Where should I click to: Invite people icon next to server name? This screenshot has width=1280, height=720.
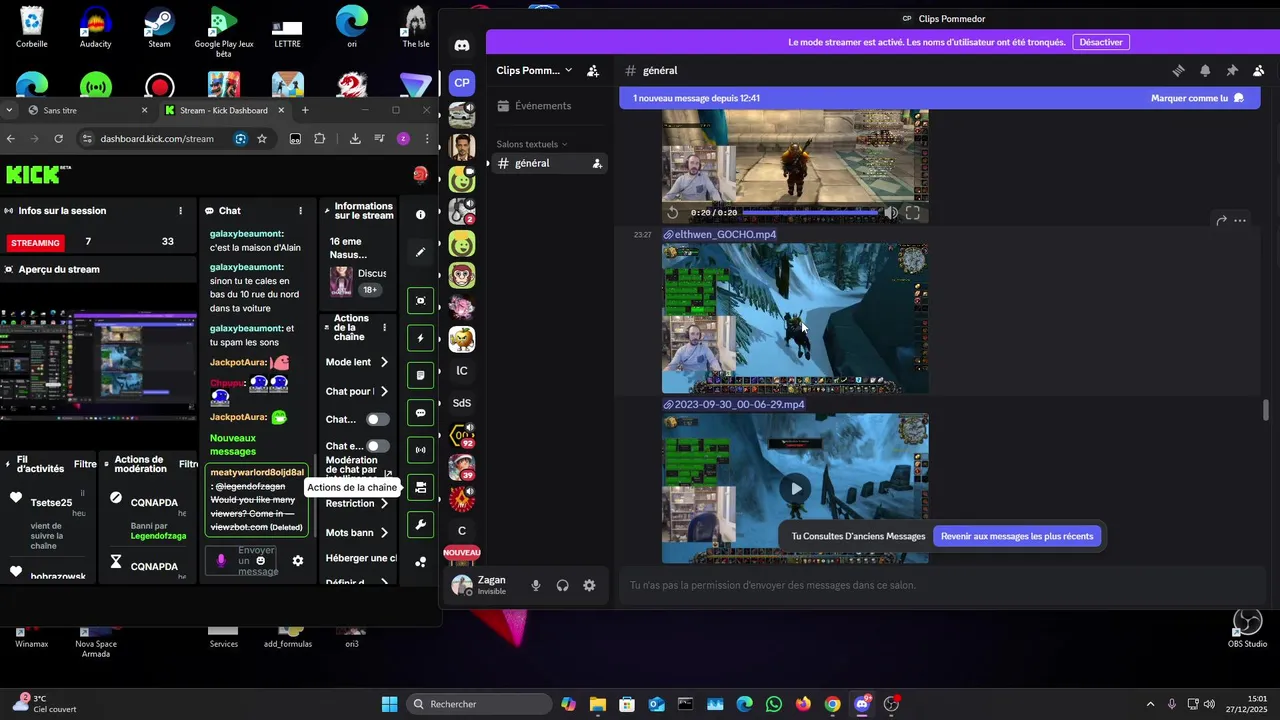point(593,71)
